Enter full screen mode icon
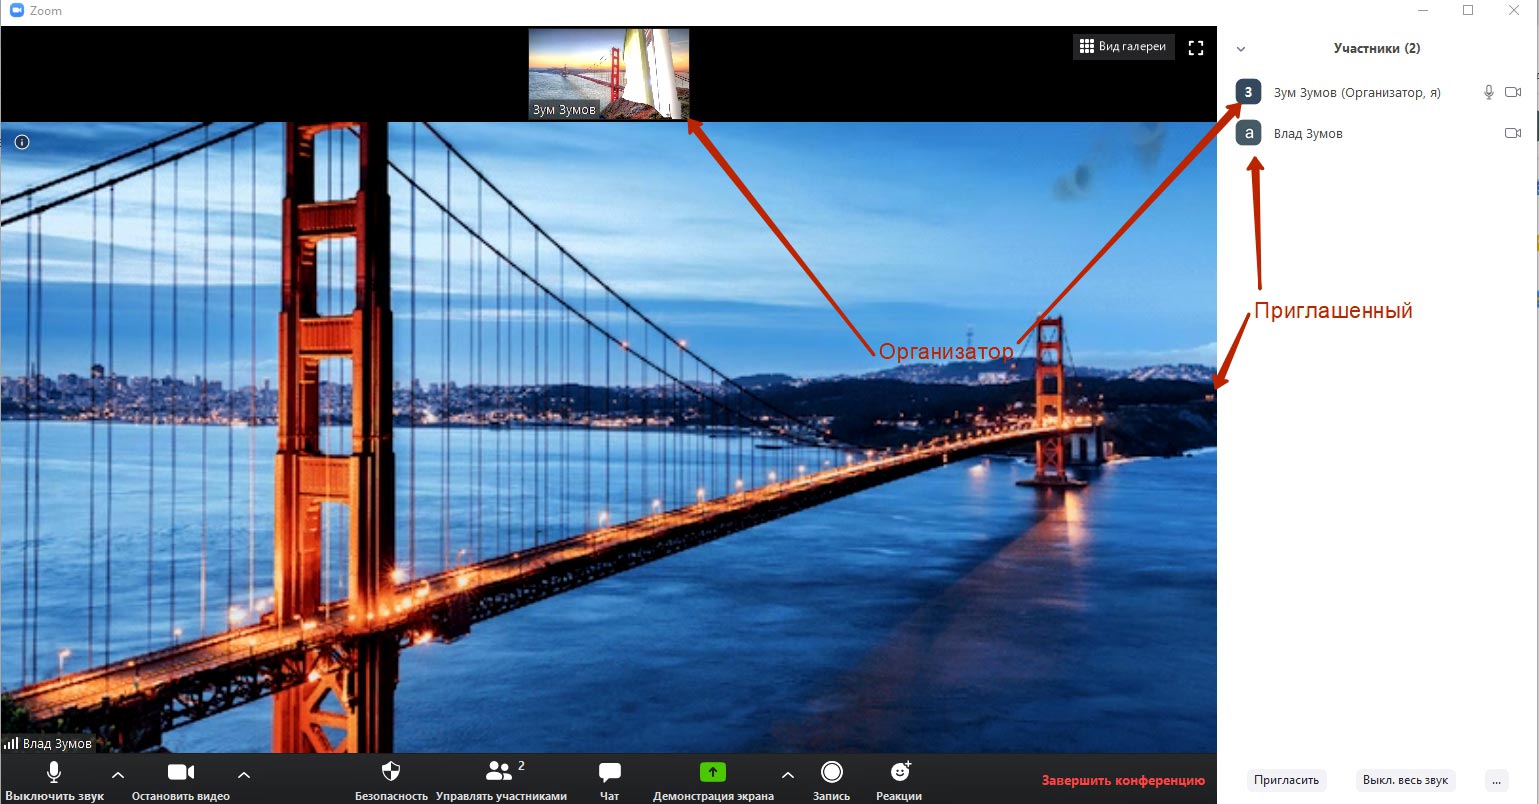Viewport: 1539px width, 804px height. (1195, 47)
